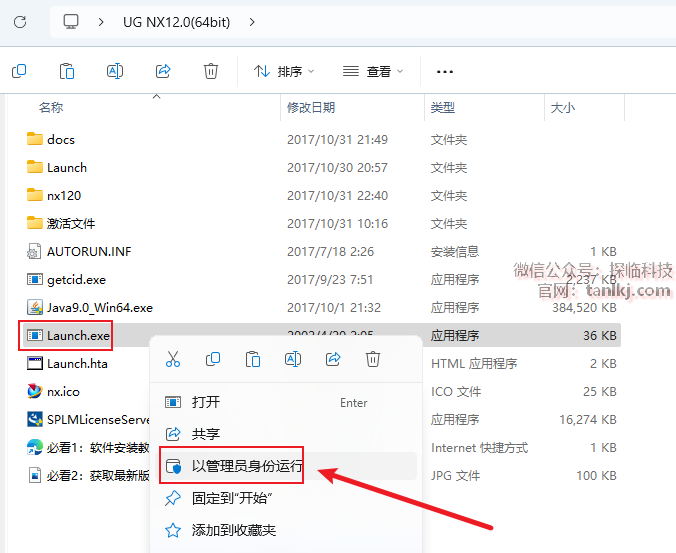Open the 排序 sort dropdown
This screenshot has height=553, width=676.
tap(284, 71)
